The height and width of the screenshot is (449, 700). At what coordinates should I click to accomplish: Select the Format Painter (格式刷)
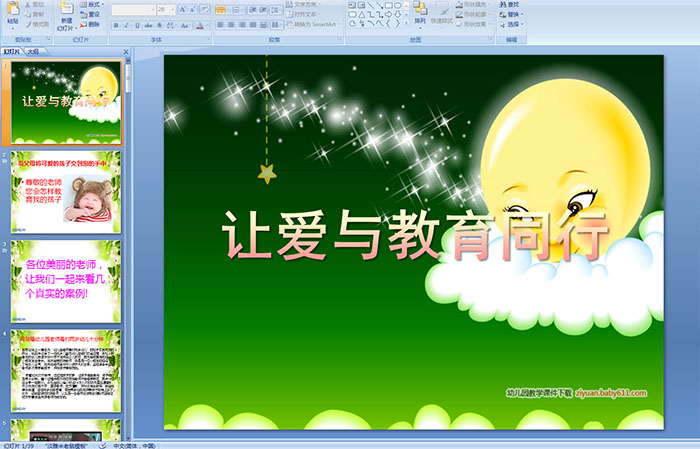[x=37, y=25]
